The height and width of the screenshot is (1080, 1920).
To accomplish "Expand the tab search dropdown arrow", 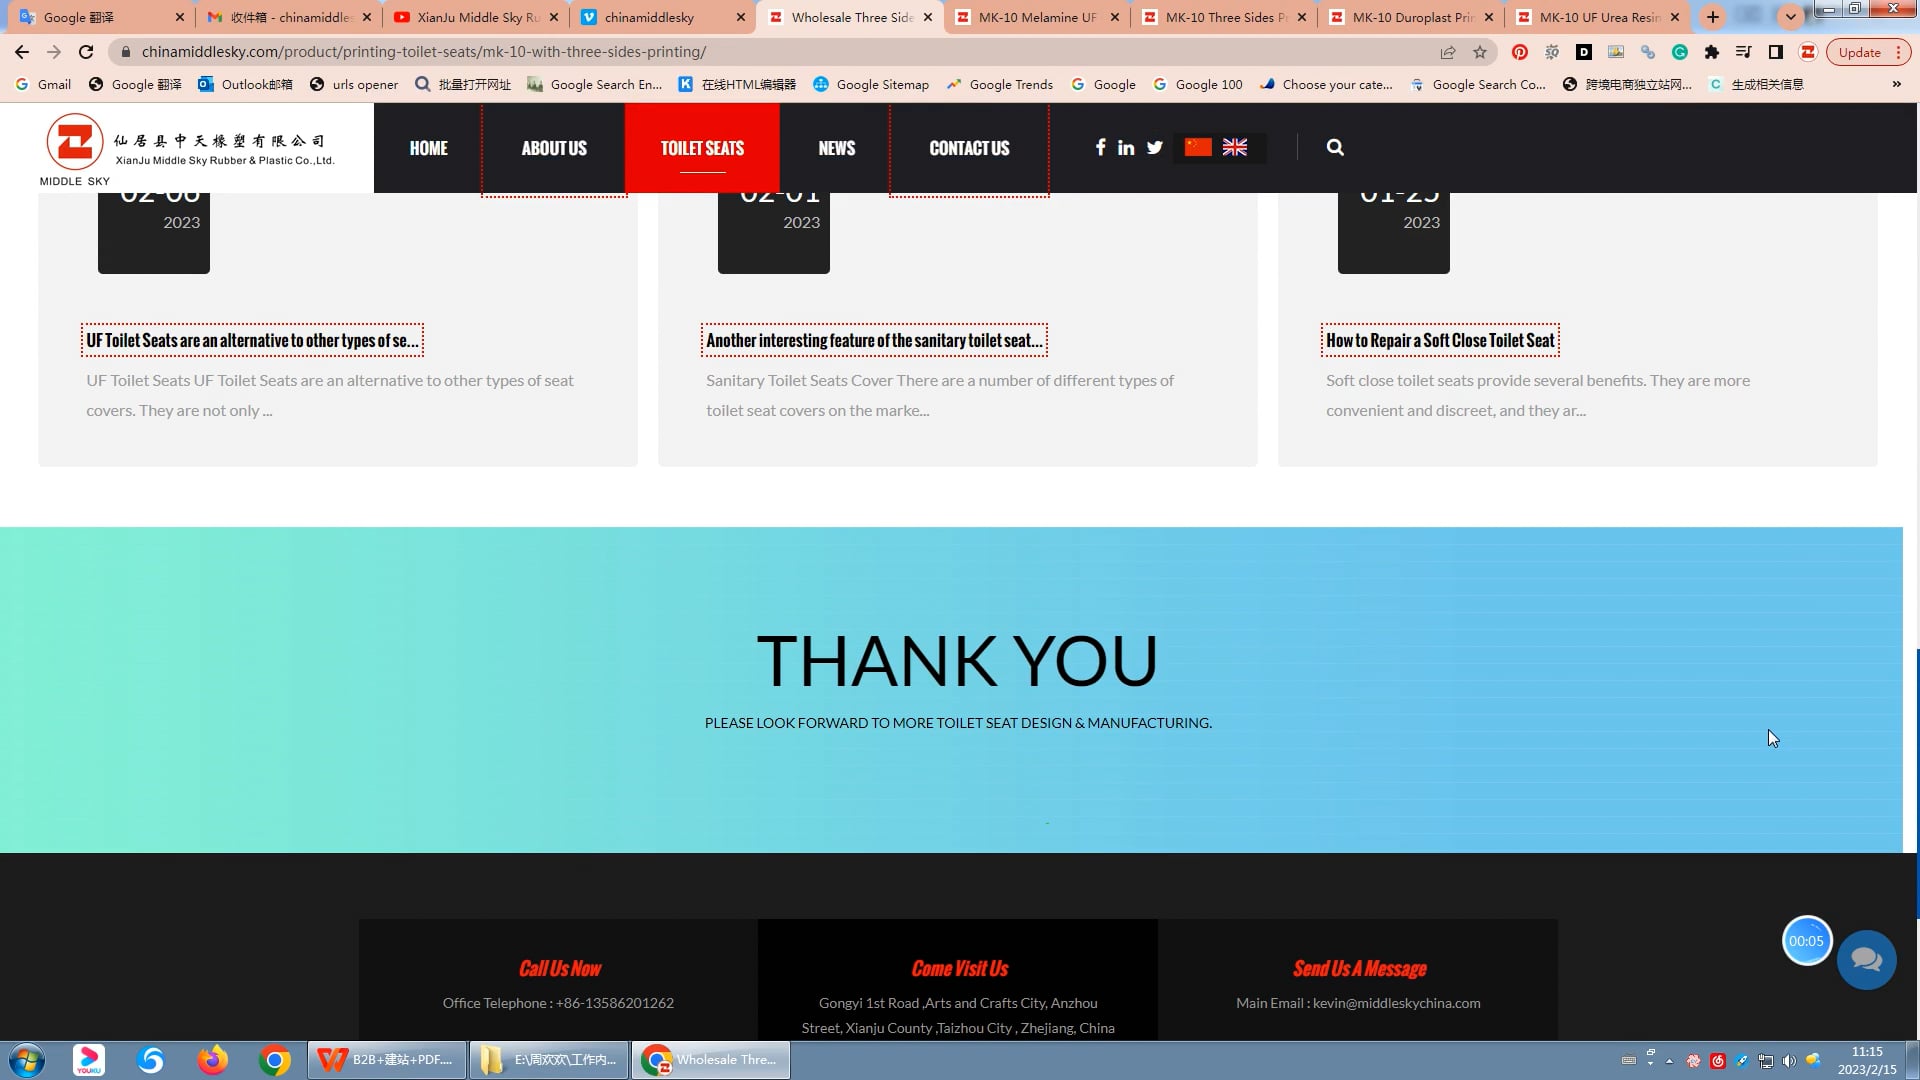I will (1790, 17).
